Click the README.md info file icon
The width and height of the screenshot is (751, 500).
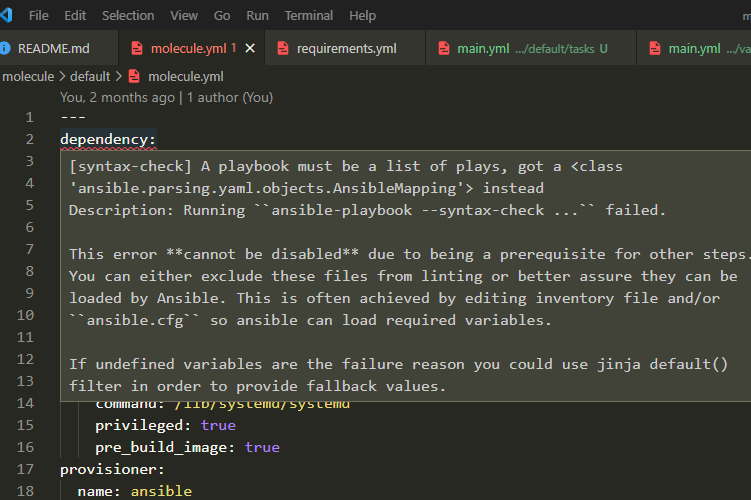(x=5, y=48)
